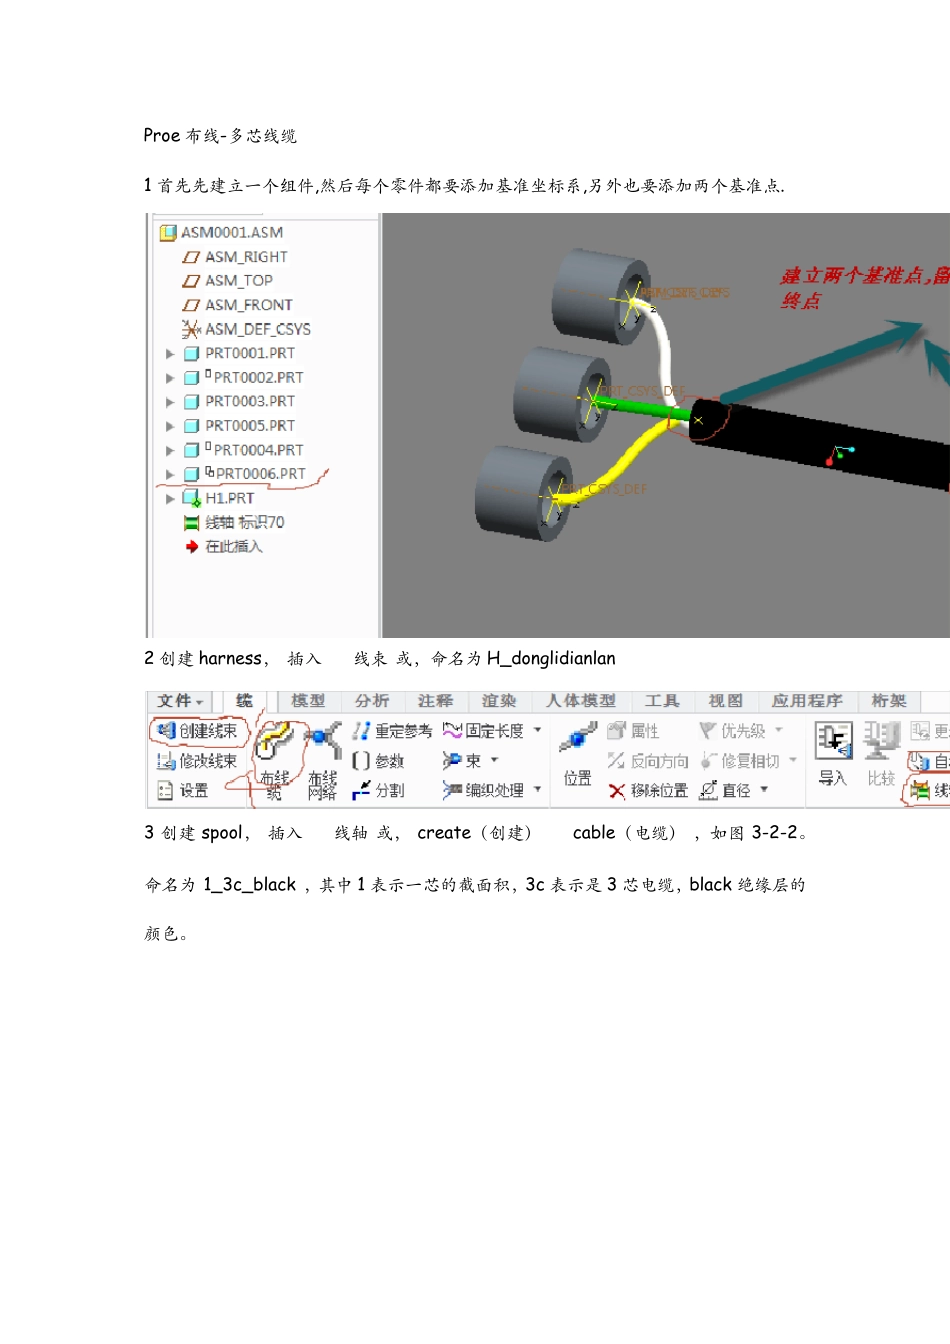Expand the PRT0002.PRT tree node
Image resolution: width=950 pixels, height=1344 pixels.
[170, 378]
